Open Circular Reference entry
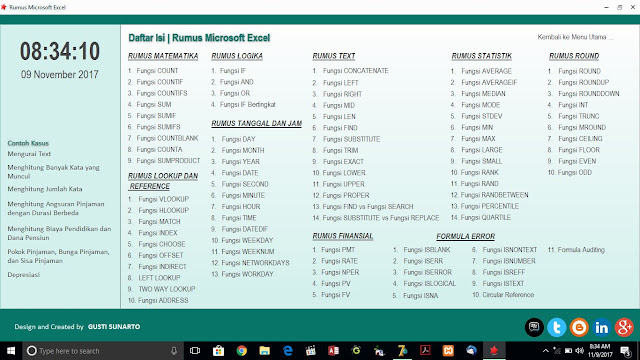 (508, 295)
